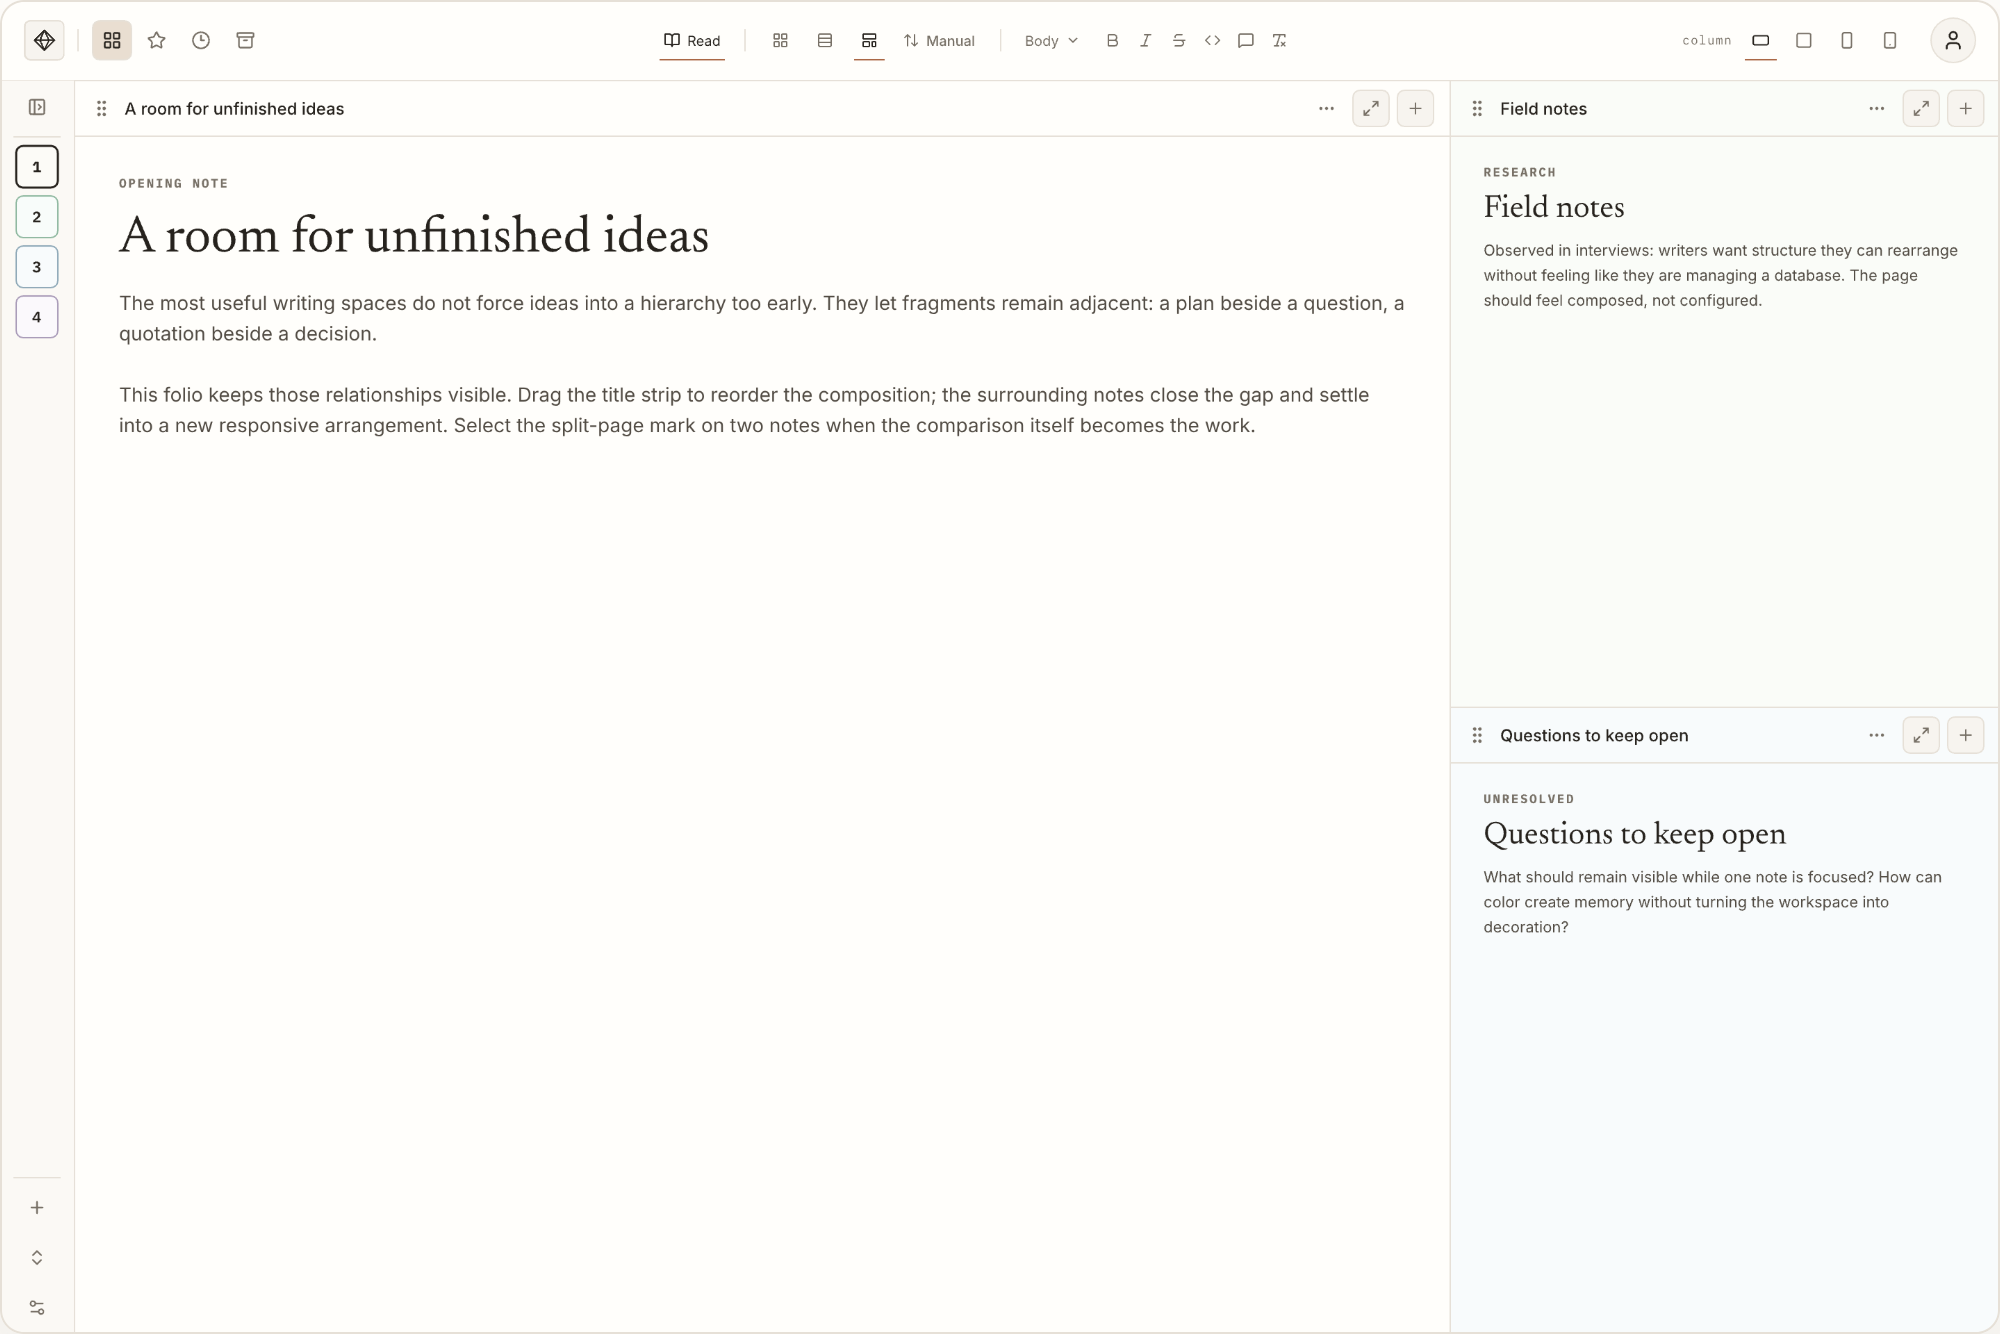The width and height of the screenshot is (2000, 1334).
Task: Select the grid layout view
Action: coord(780,41)
